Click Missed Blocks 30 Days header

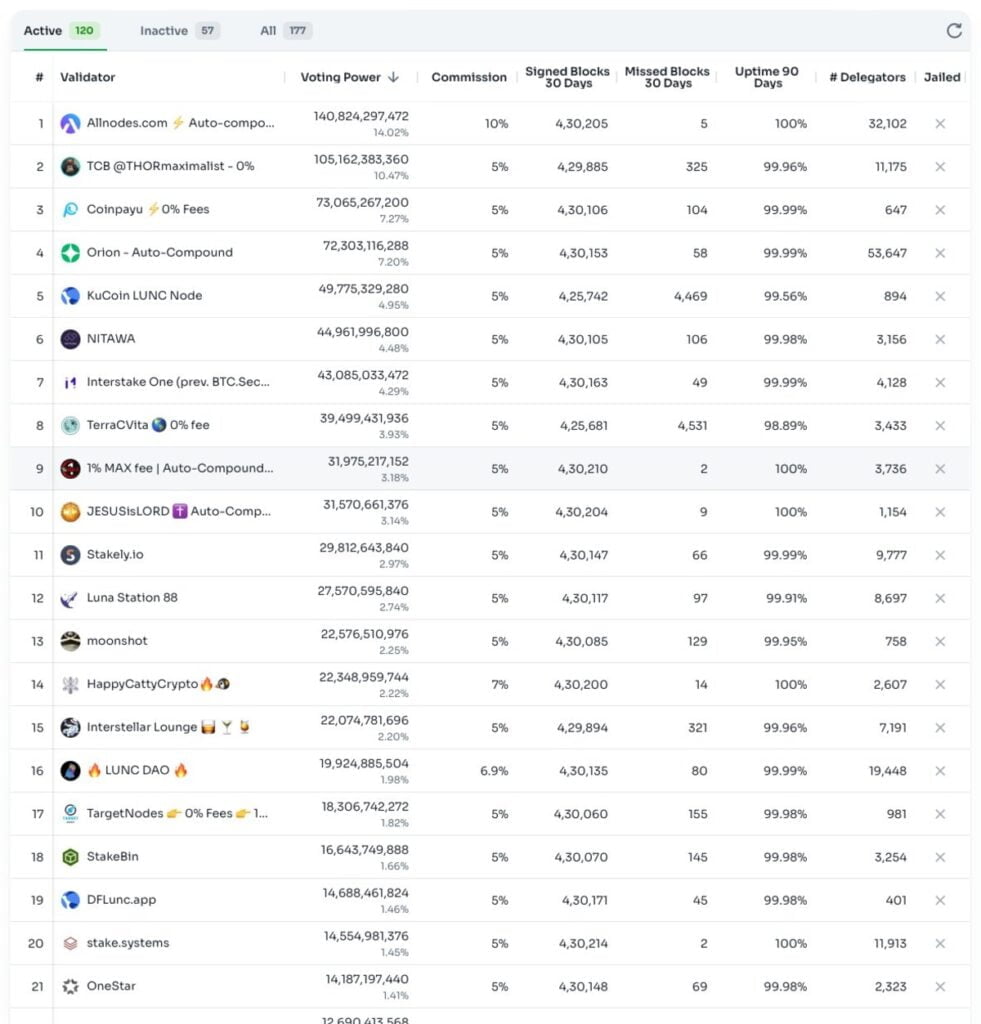point(667,78)
